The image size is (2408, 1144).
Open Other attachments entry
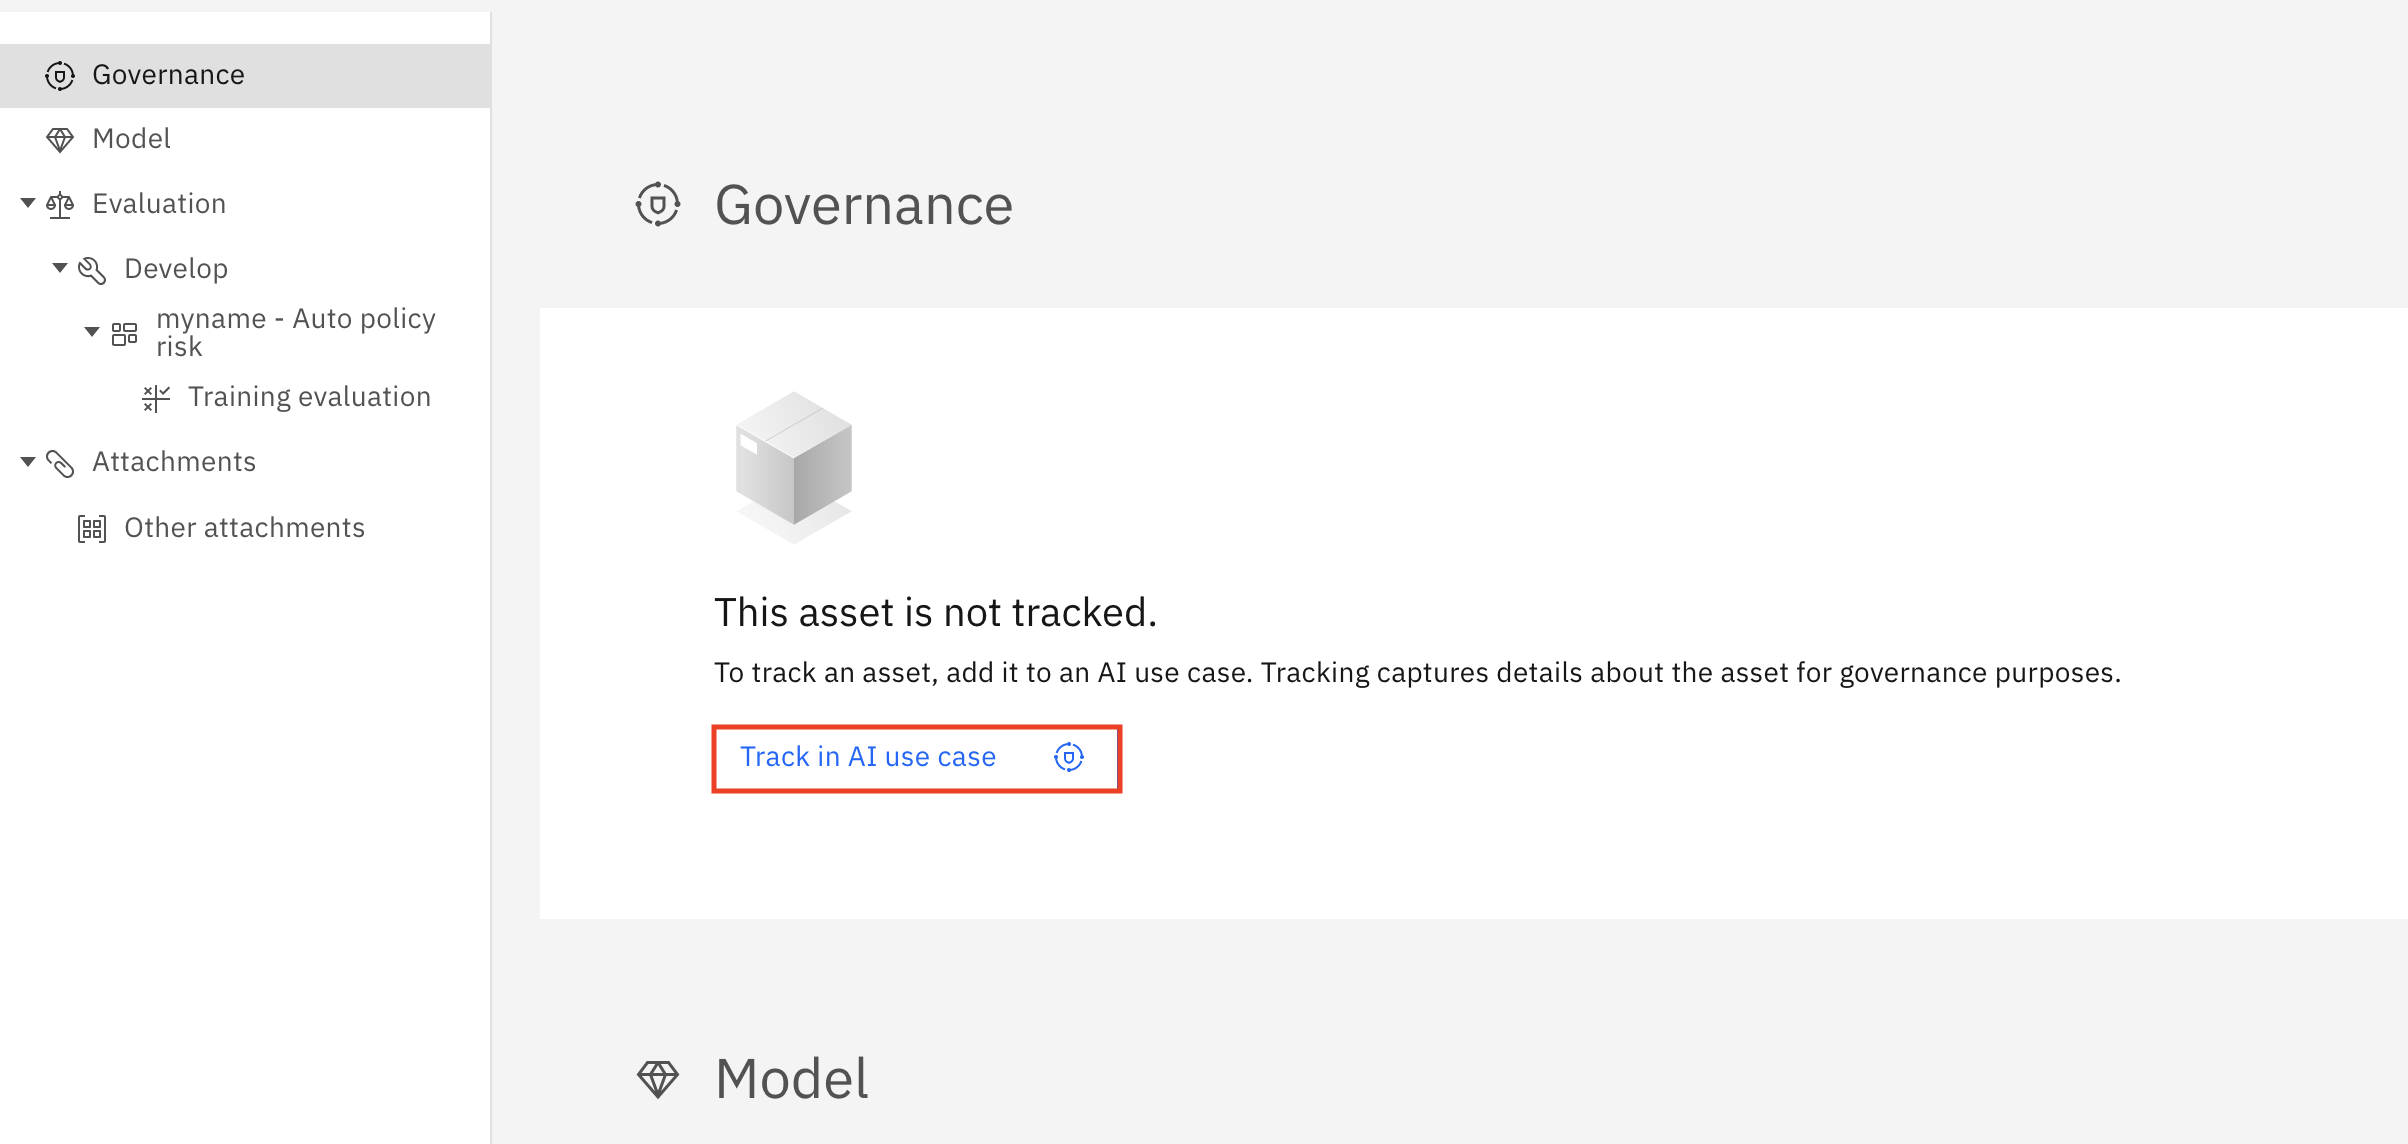pyautogui.click(x=244, y=528)
